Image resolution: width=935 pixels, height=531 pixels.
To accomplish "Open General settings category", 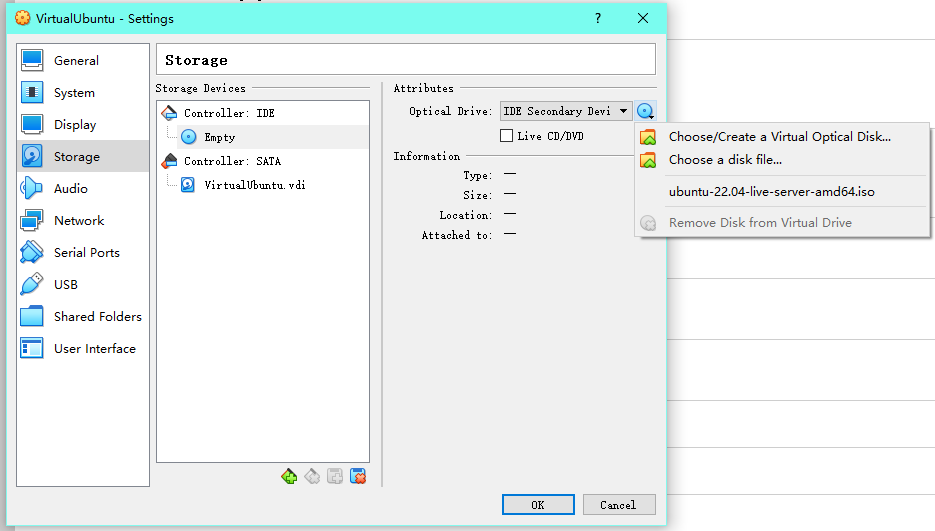I will coord(83,60).
